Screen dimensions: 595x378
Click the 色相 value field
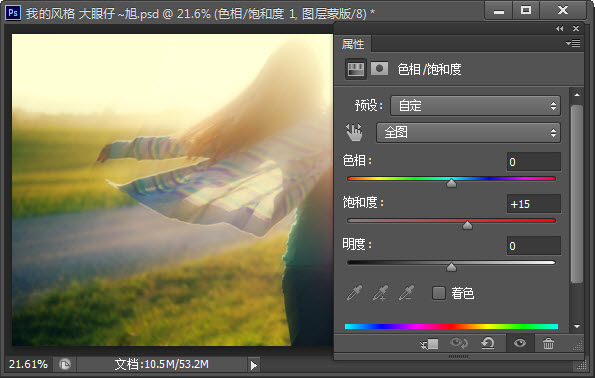click(534, 162)
